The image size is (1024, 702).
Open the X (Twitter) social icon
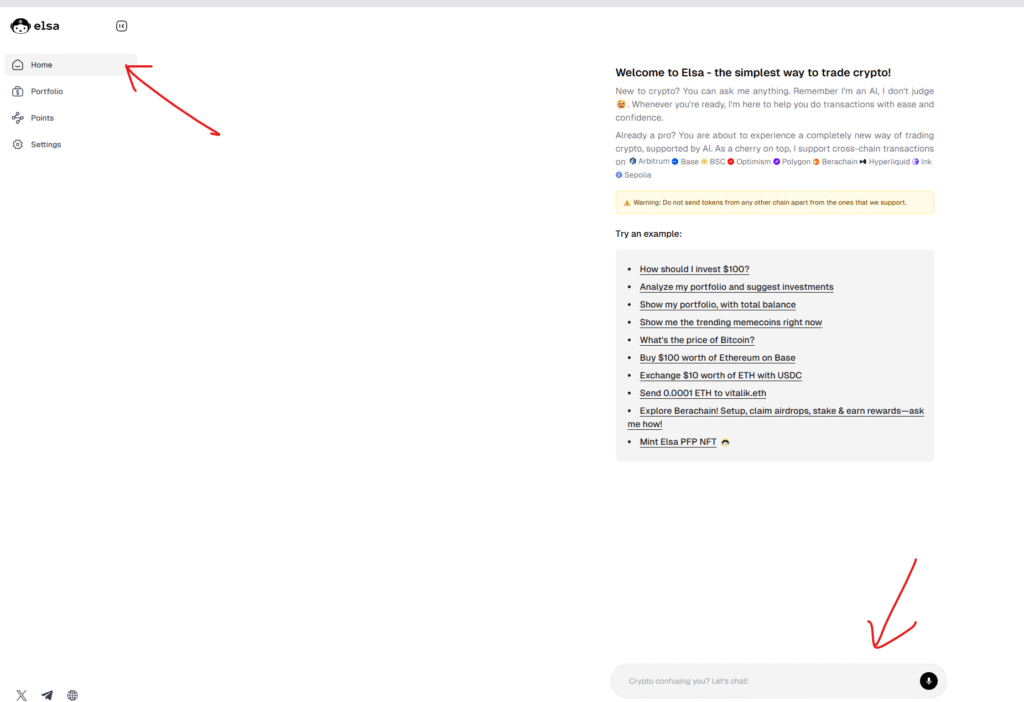[x=22, y=695]
